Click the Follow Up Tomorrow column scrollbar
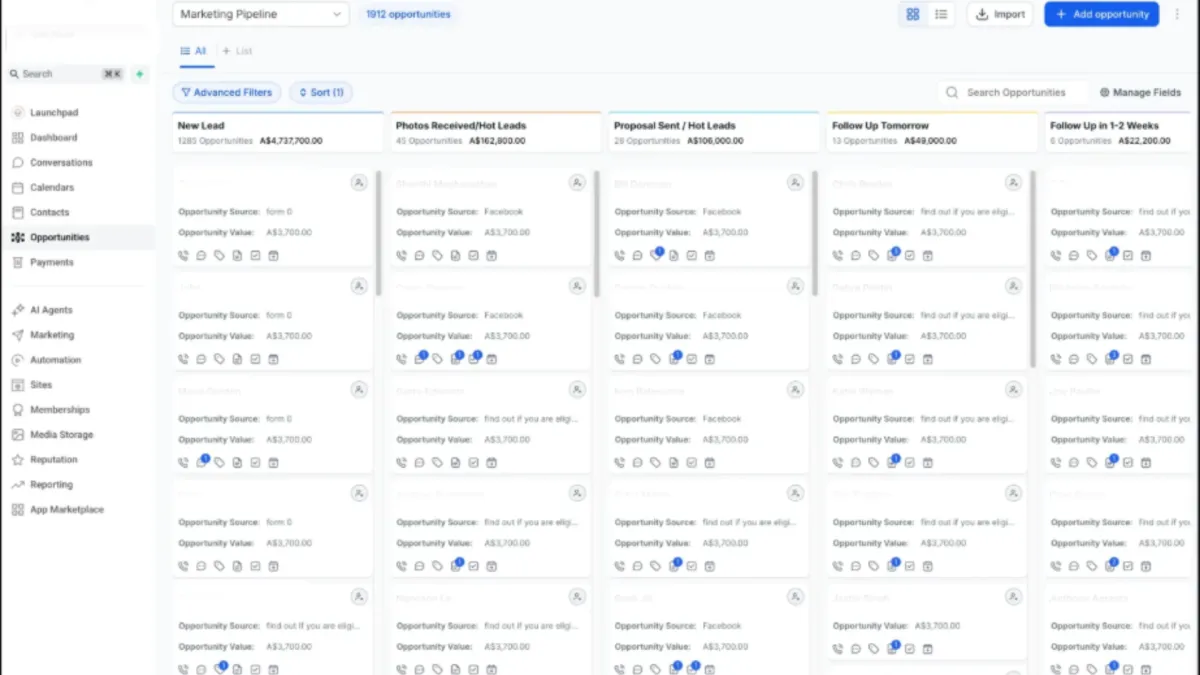The image size is (1200, 675). pyautogui.click(x=1033, y=268)
